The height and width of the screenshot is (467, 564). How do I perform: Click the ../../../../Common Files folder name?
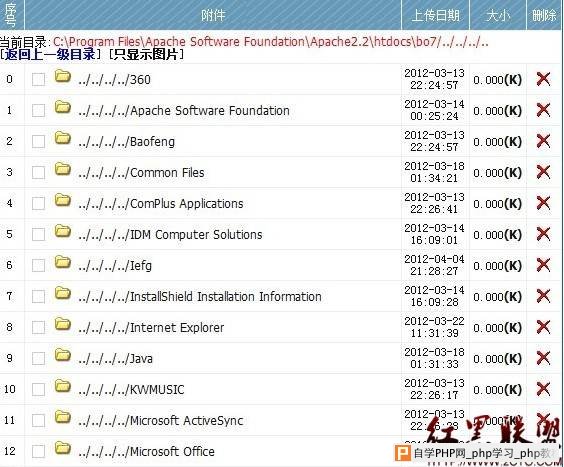[141, 172]
